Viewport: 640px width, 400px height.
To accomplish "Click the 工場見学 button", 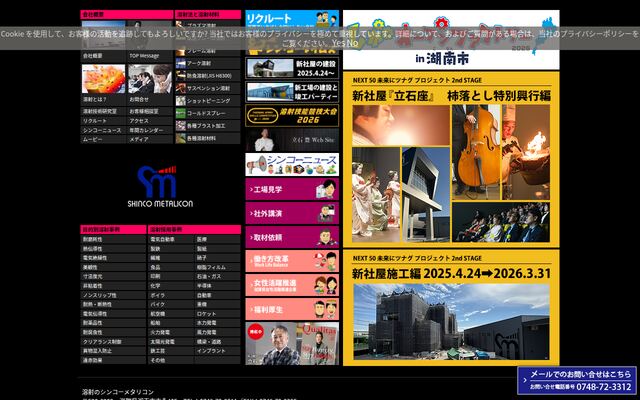I will click(x=292, y=189).
